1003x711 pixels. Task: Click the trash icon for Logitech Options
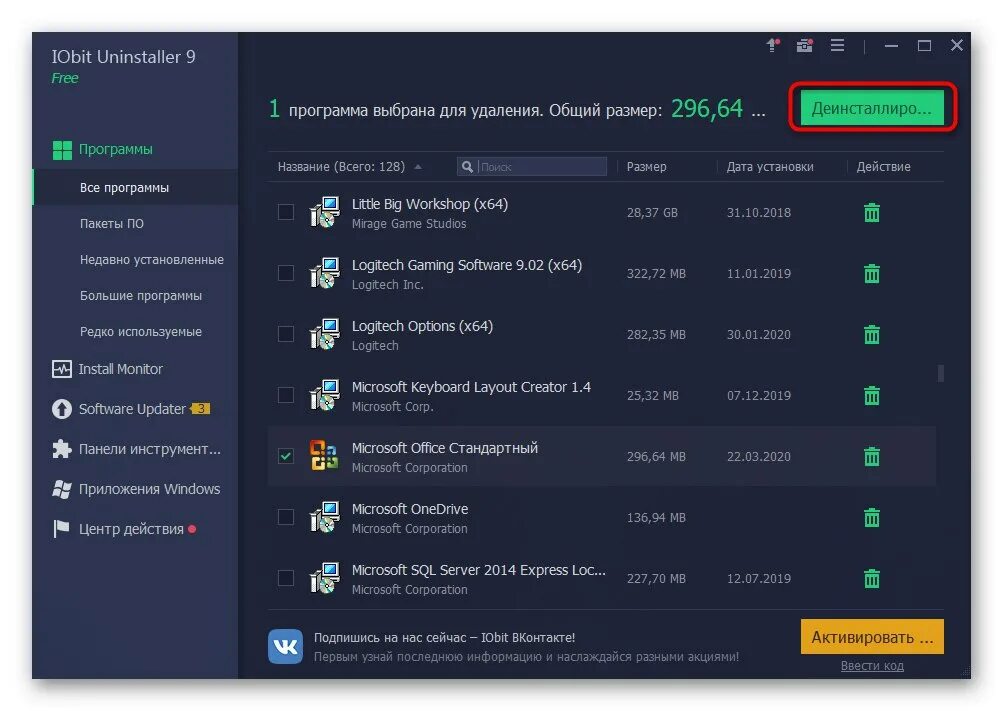872,334
